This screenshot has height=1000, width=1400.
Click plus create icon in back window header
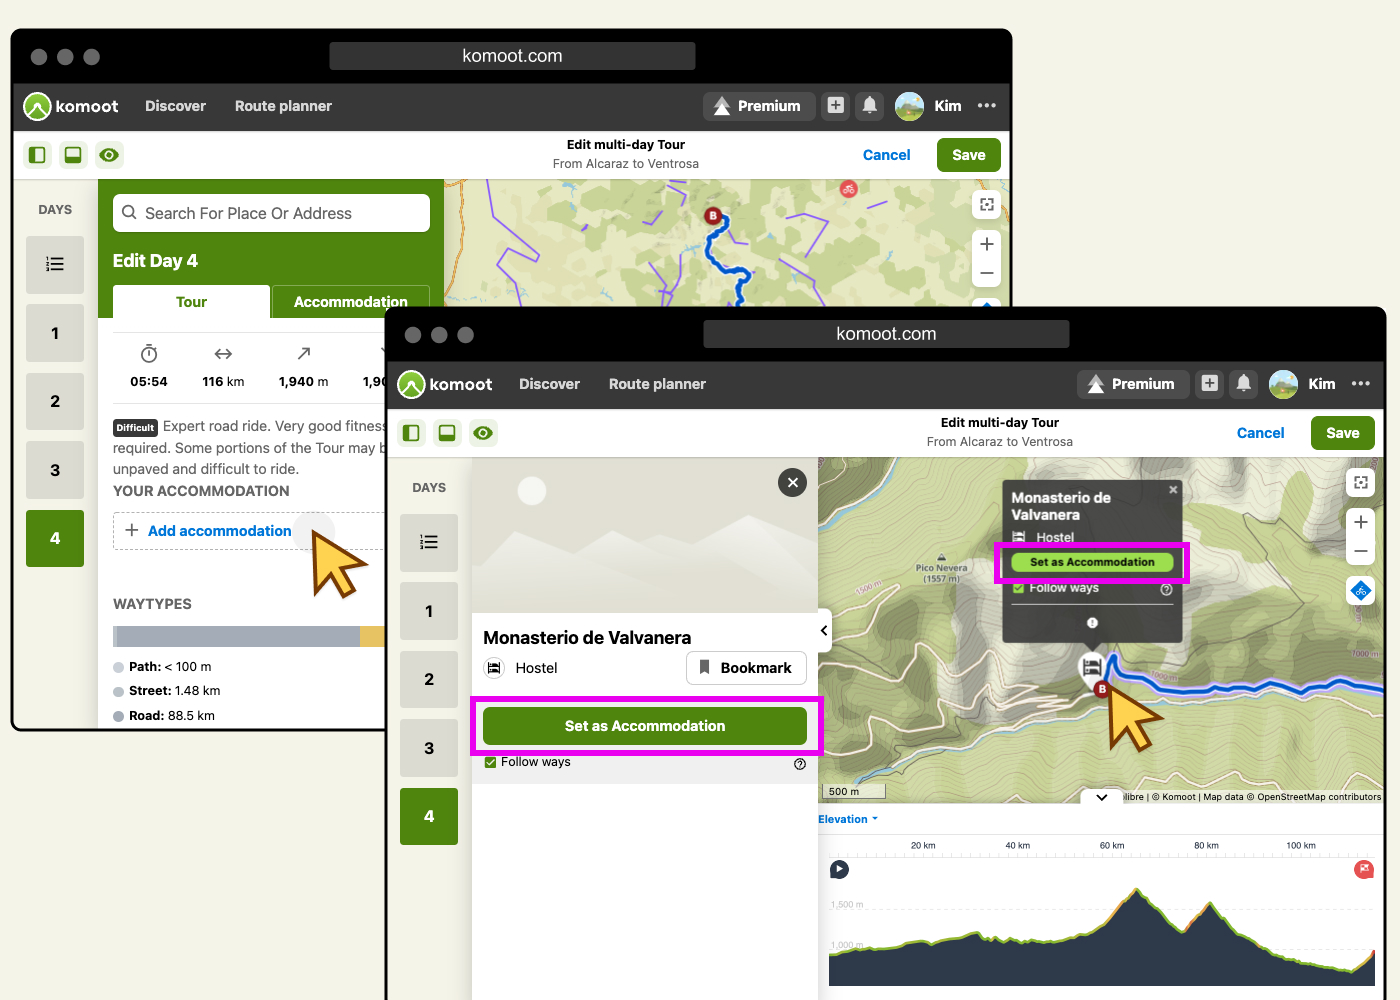point(836,105)
